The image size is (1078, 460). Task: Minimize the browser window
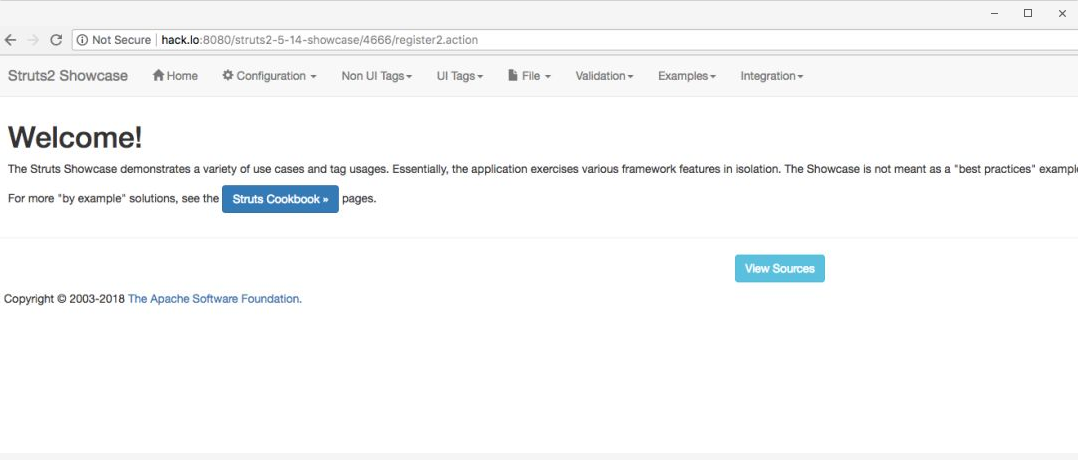994,13
